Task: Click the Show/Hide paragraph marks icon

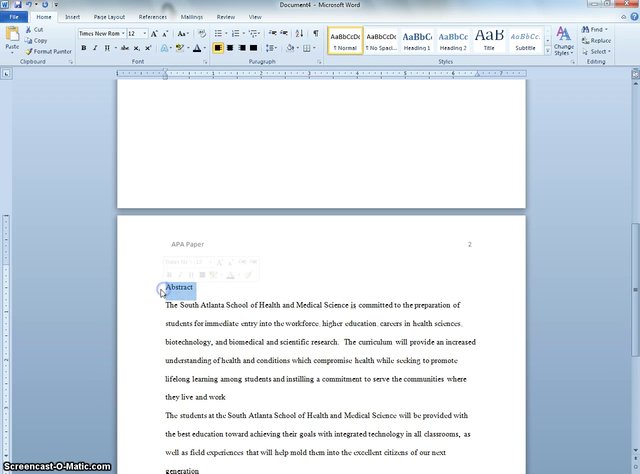Action: 316,33
